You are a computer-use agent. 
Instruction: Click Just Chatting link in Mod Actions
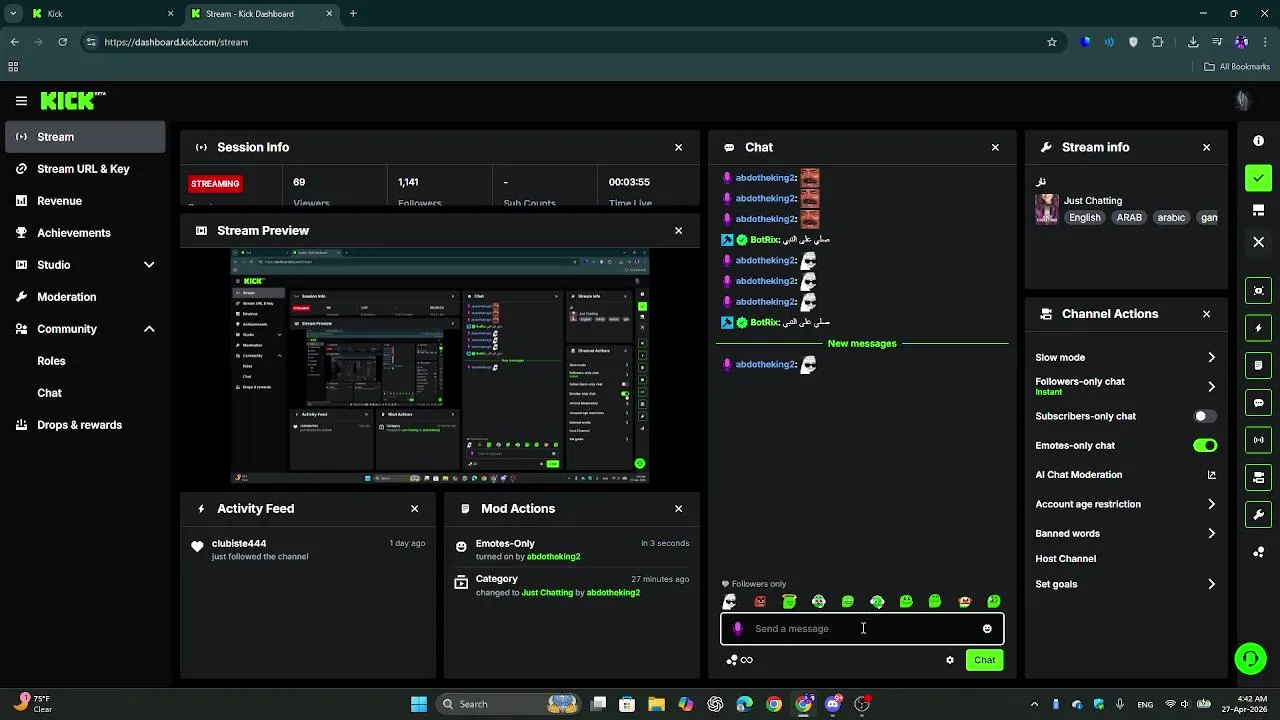coord(548,593)
